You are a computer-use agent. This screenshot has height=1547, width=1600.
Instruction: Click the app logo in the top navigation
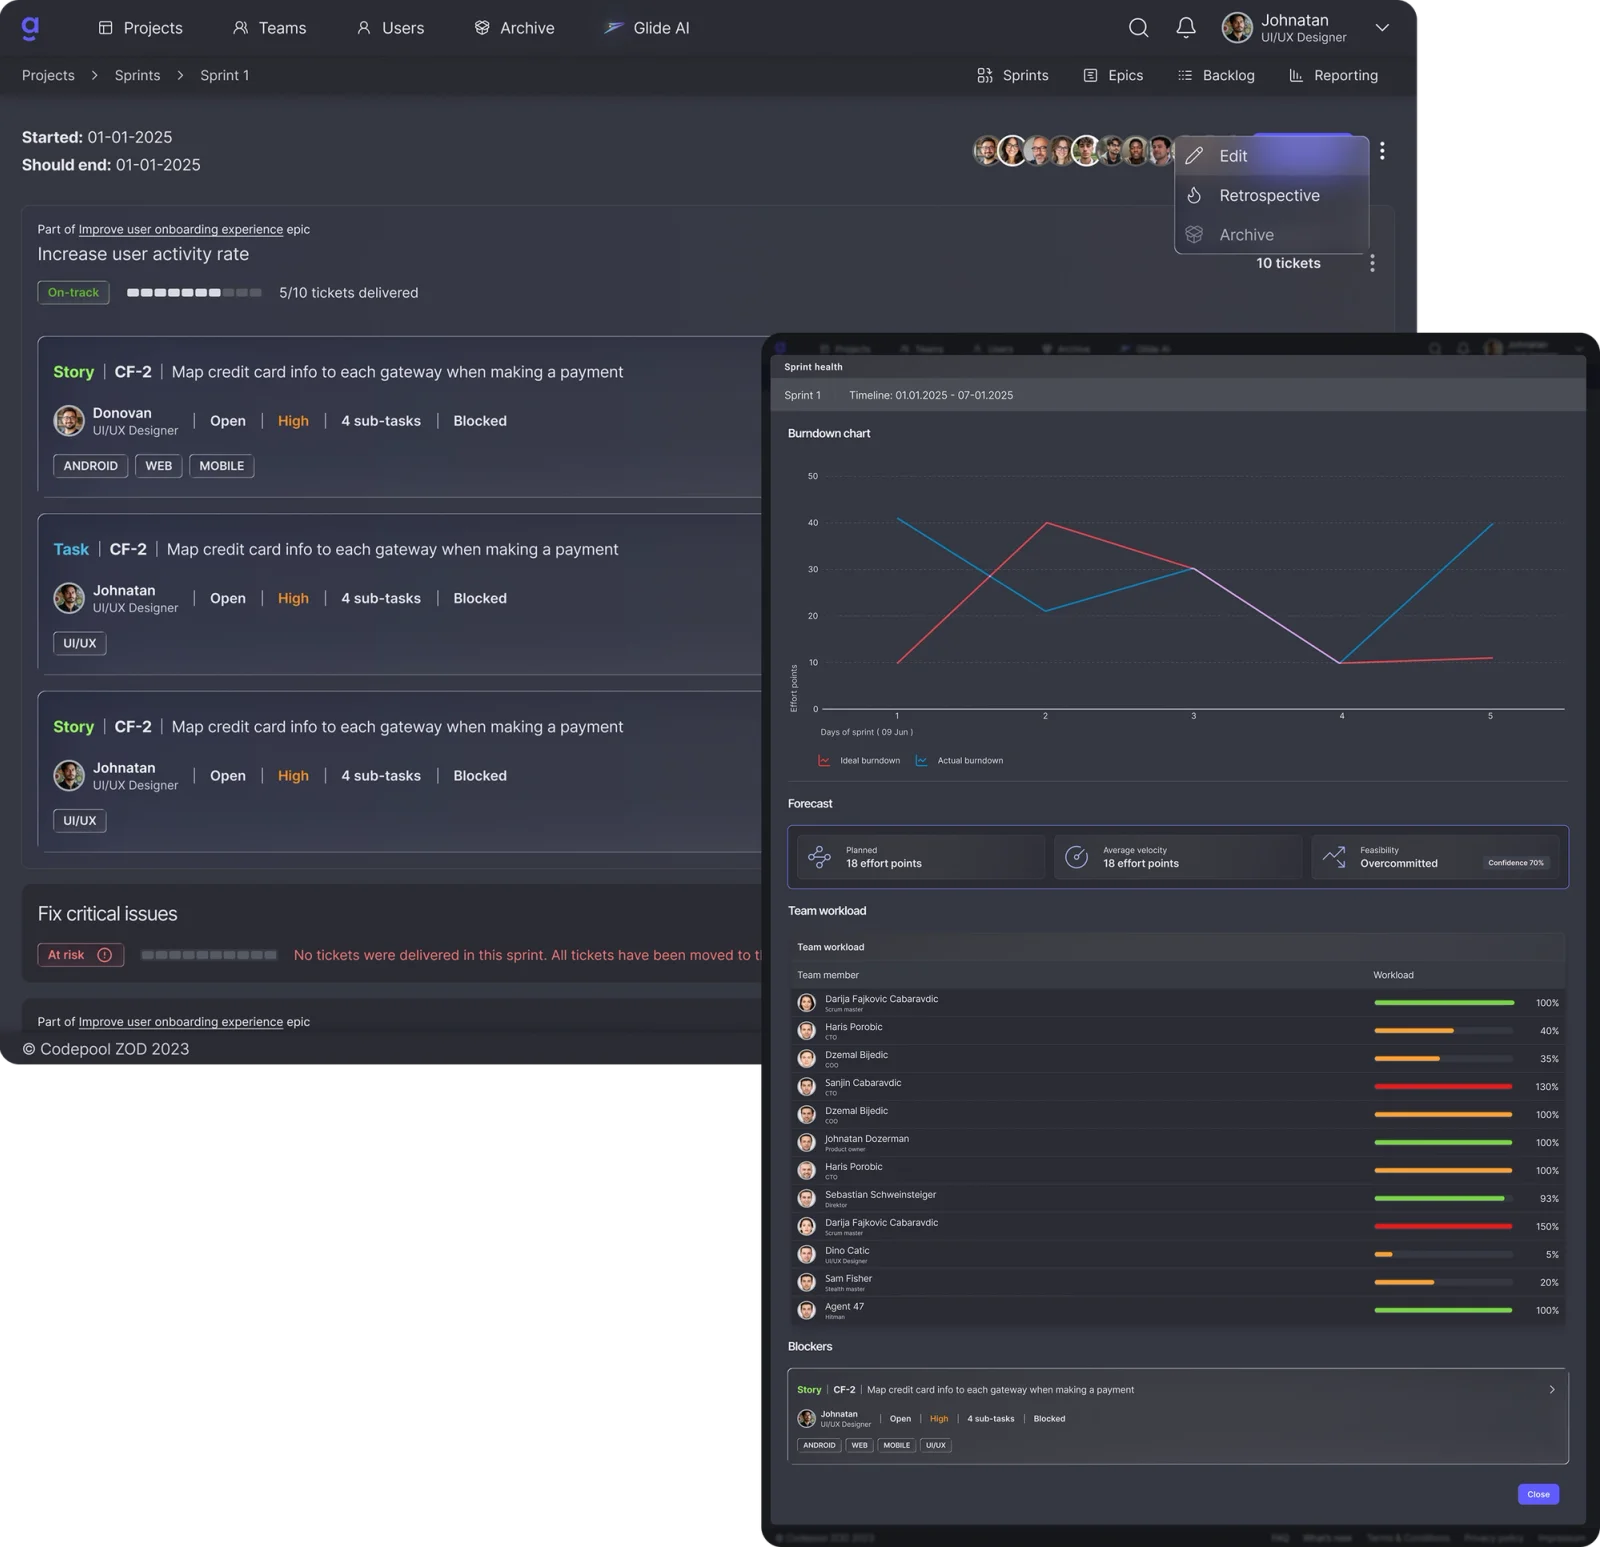click(30, 28)
